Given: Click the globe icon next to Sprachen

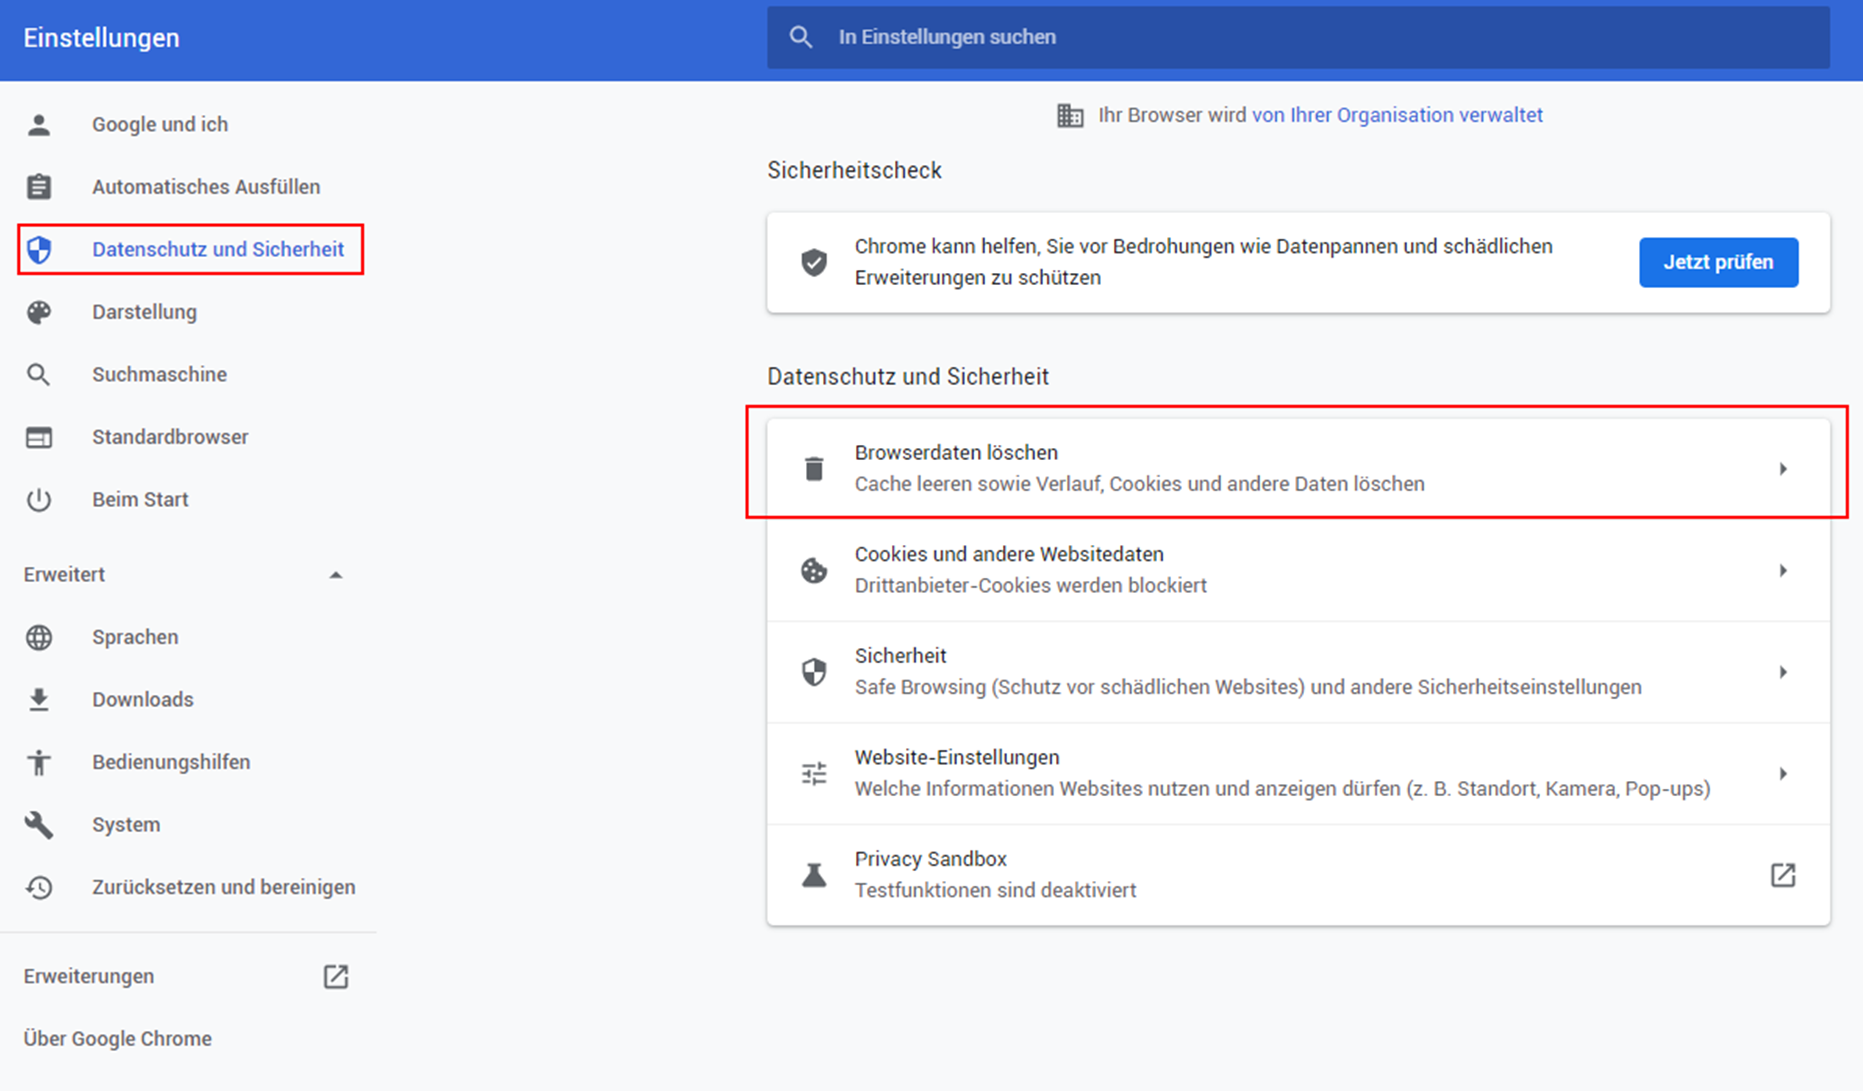Looking at the screenshot, I should click(x=39, y=637).
